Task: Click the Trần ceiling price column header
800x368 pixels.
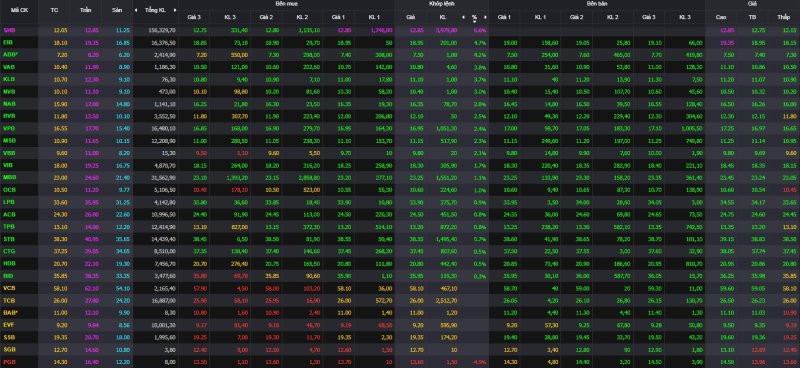Action: (86, 11)
